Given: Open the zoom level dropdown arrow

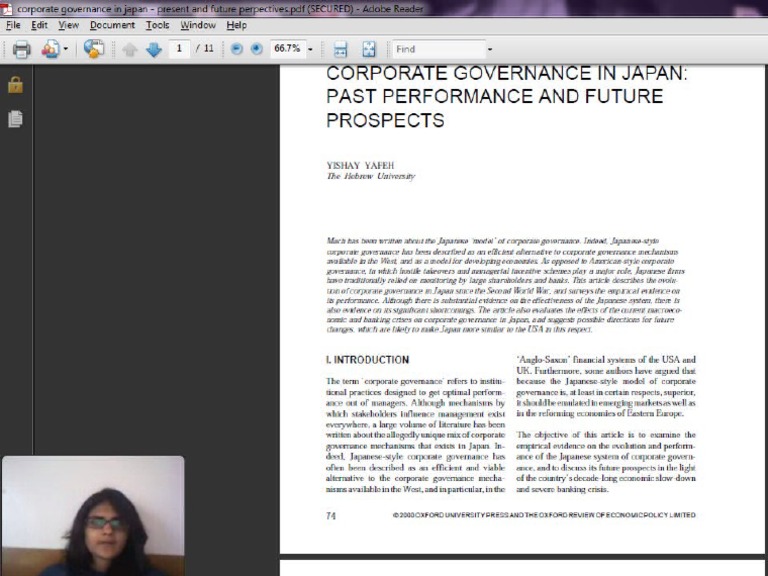Looking at the screenshot, I should point(310,49).
